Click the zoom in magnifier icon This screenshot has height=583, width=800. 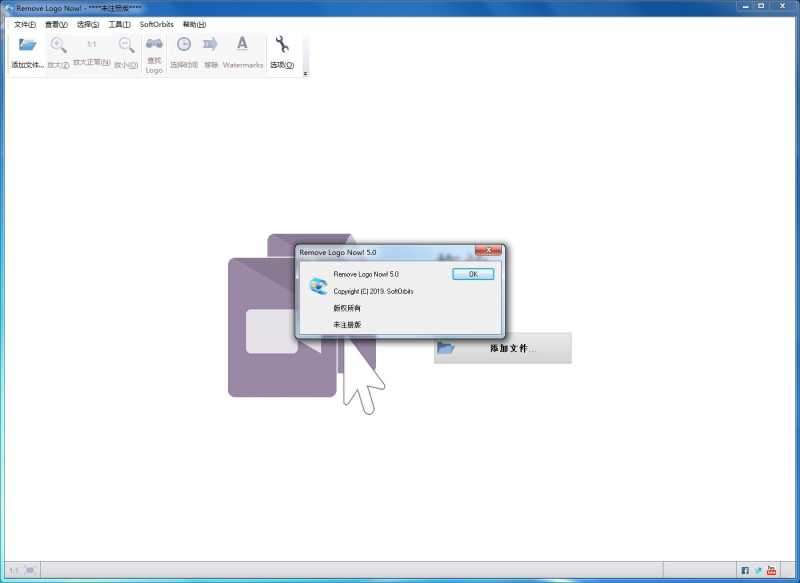point(58,46)
